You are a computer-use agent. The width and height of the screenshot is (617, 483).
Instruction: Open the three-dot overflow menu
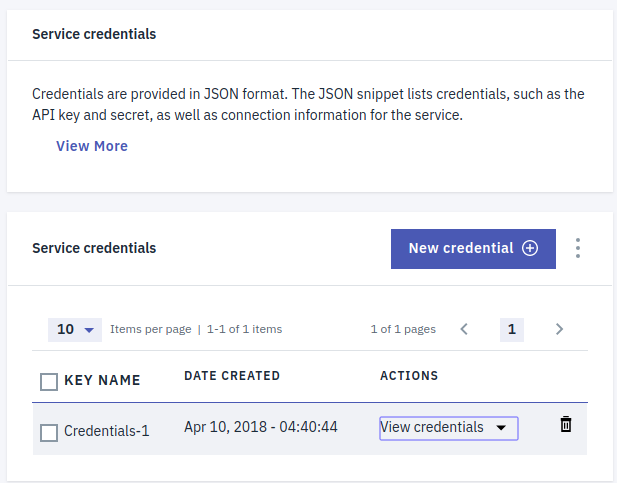[x=577, y=248]
